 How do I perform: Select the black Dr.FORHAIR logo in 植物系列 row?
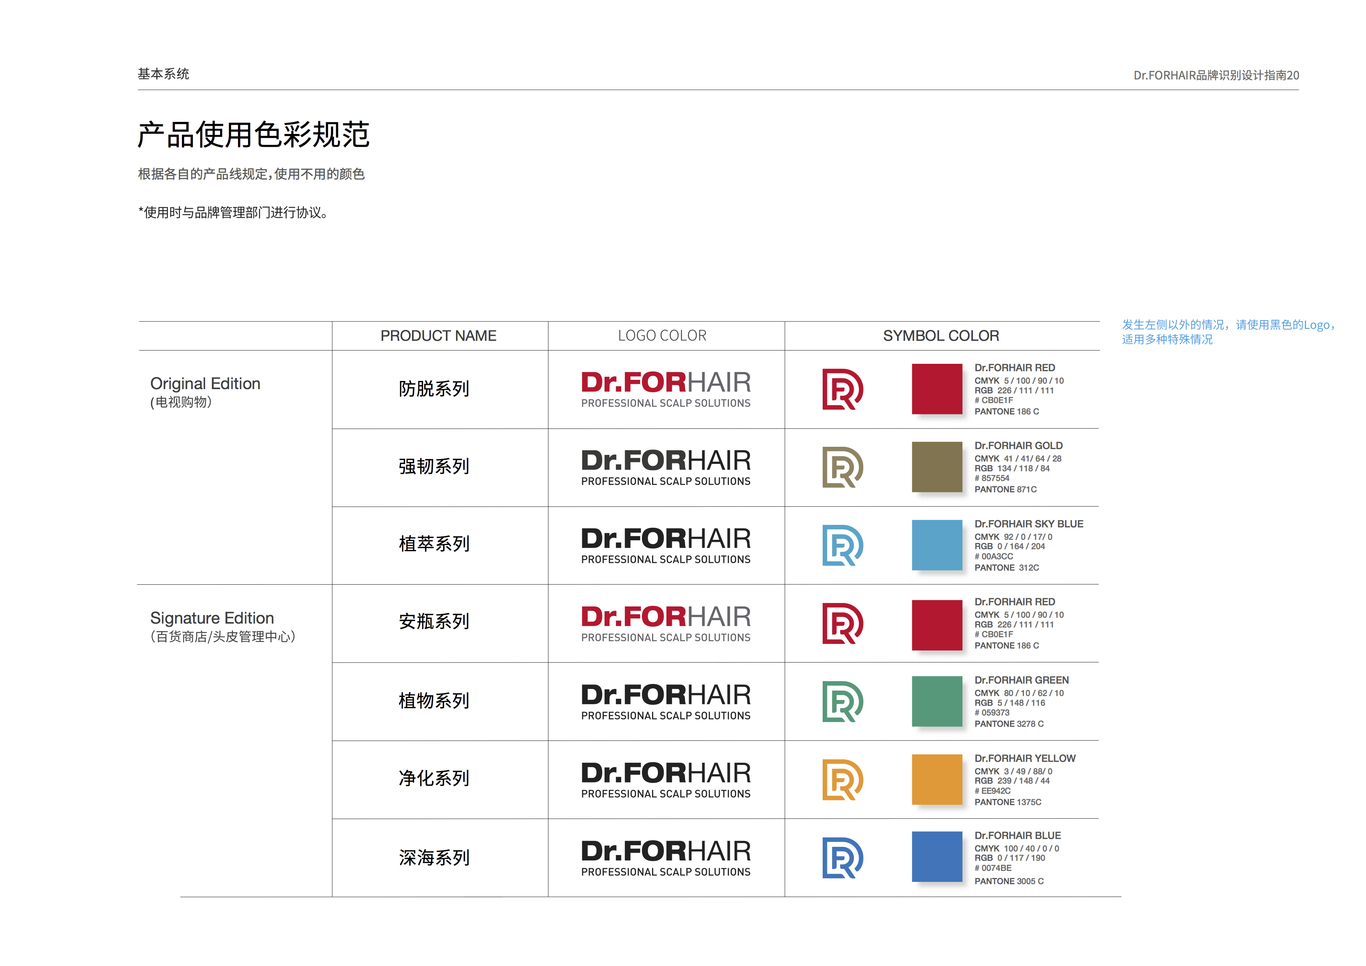(666, 701)
